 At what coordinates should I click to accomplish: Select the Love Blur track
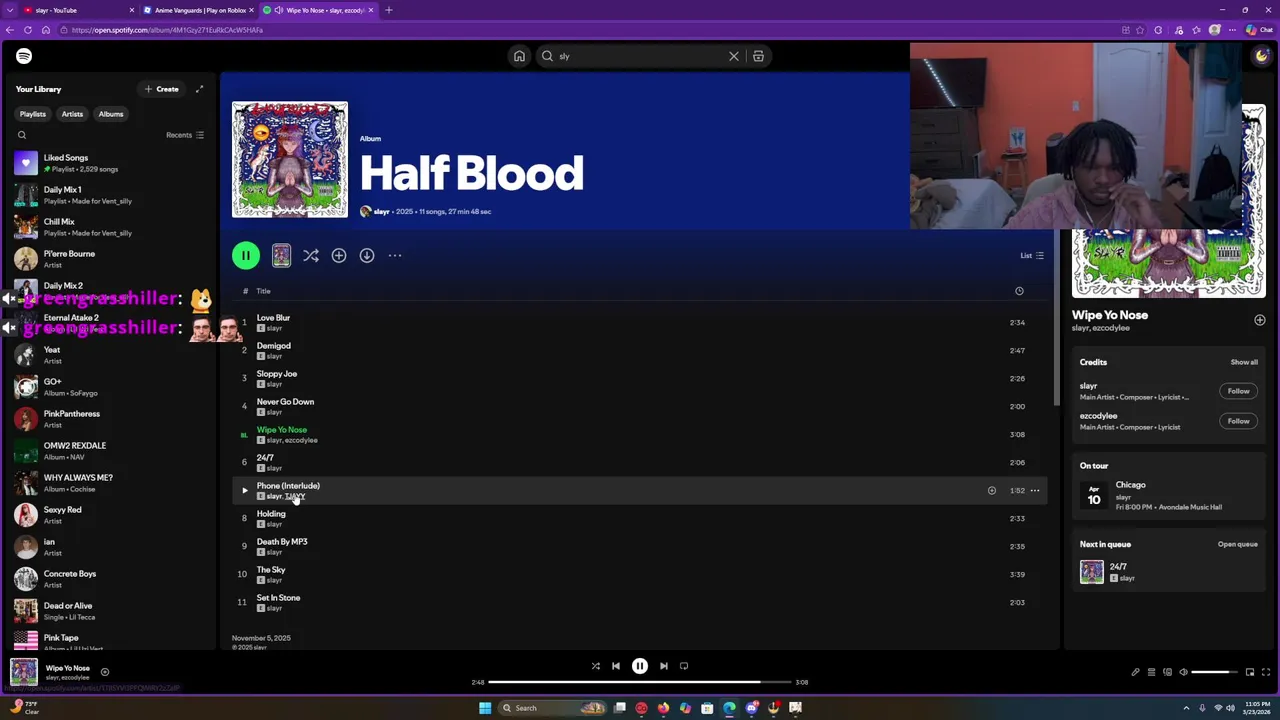pos(640,323)
